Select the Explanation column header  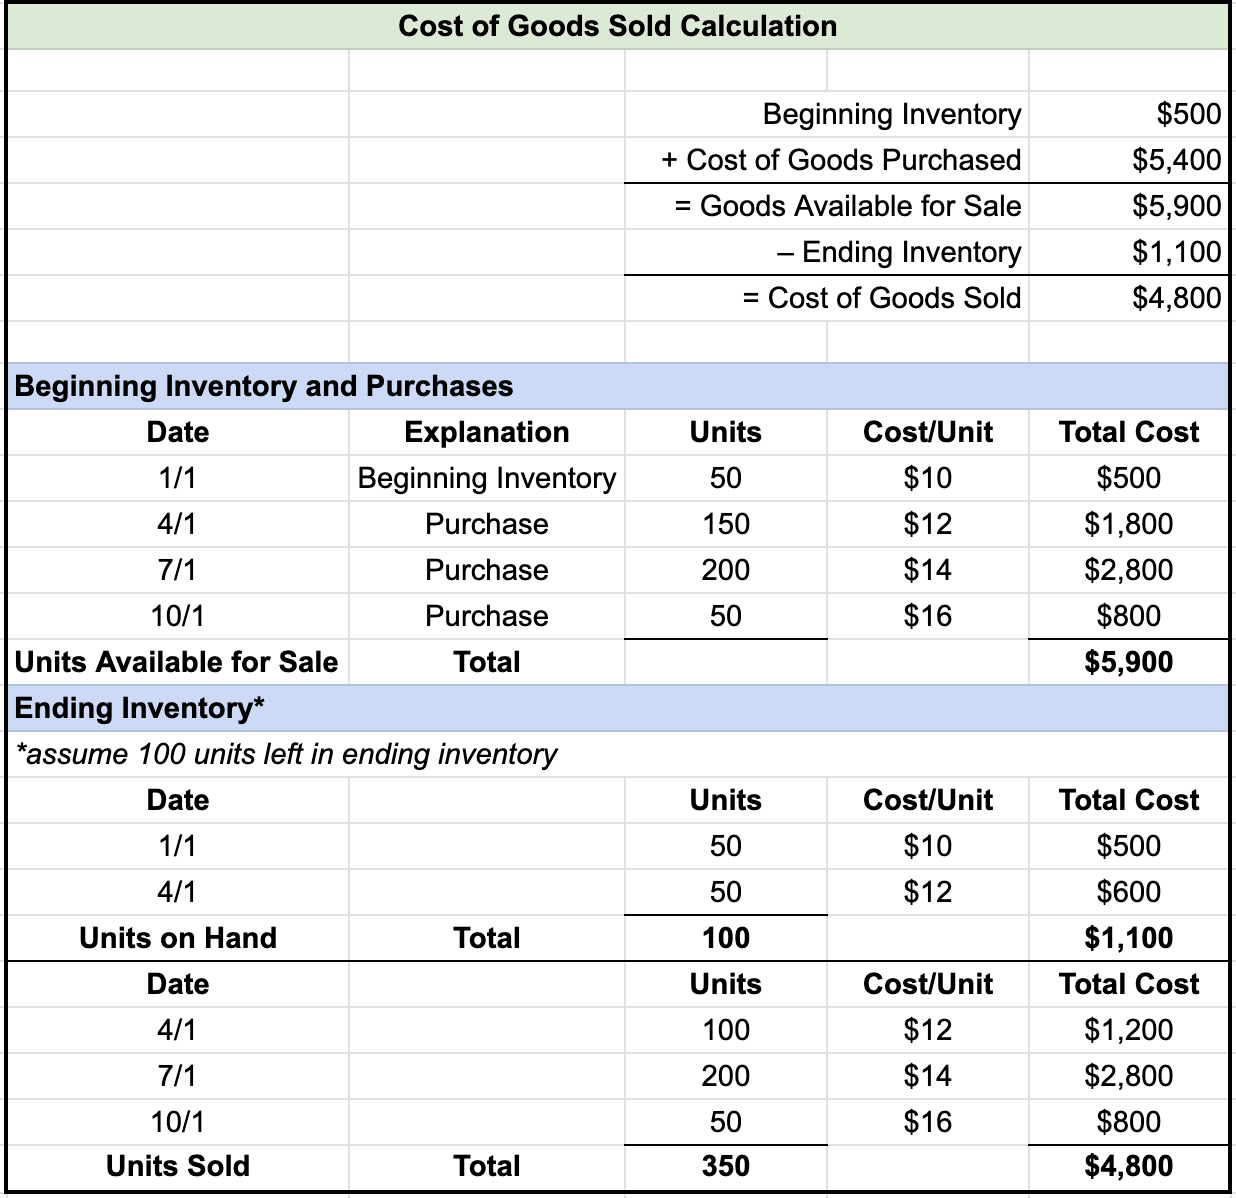pyautogui.click(x=486, y=432)
